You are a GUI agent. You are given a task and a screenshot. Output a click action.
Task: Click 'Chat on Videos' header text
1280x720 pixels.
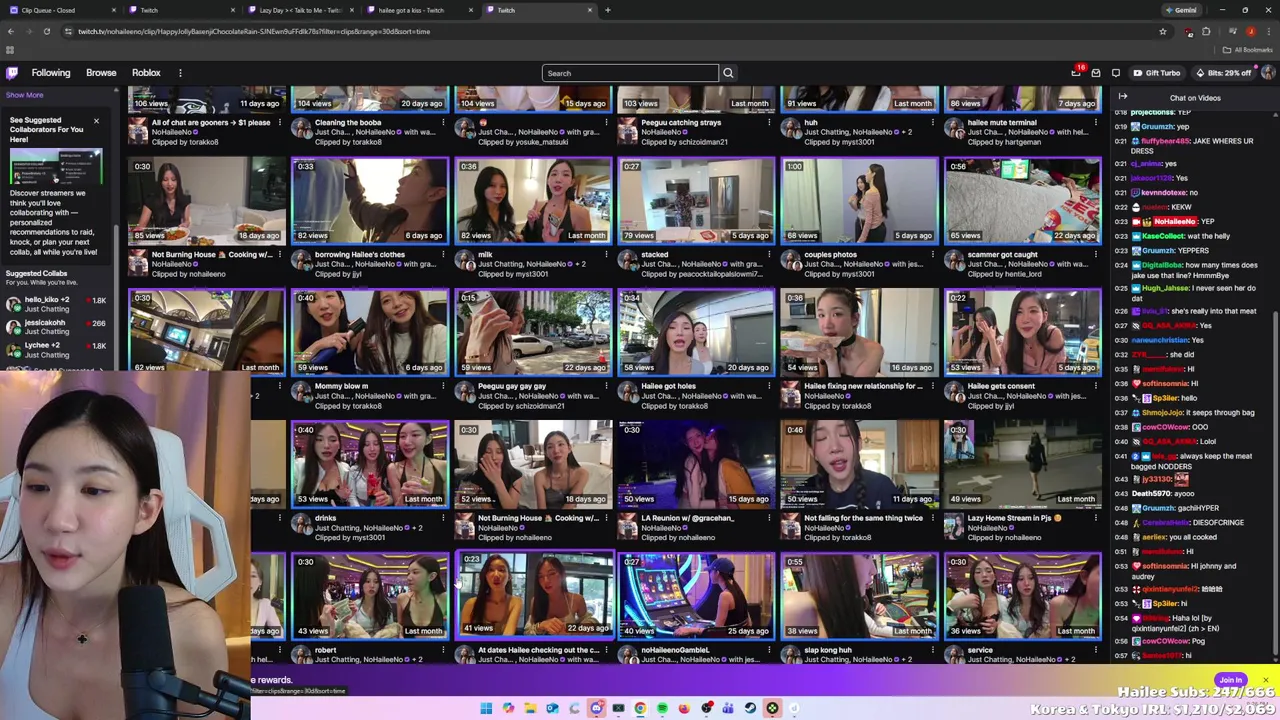(x=1195, y=98)
